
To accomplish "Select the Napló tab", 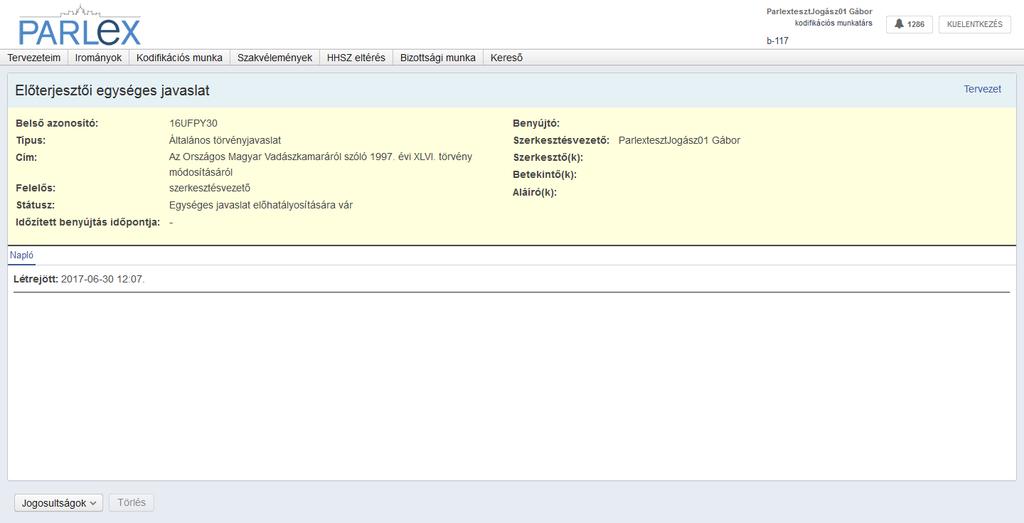I will (22, 255).
